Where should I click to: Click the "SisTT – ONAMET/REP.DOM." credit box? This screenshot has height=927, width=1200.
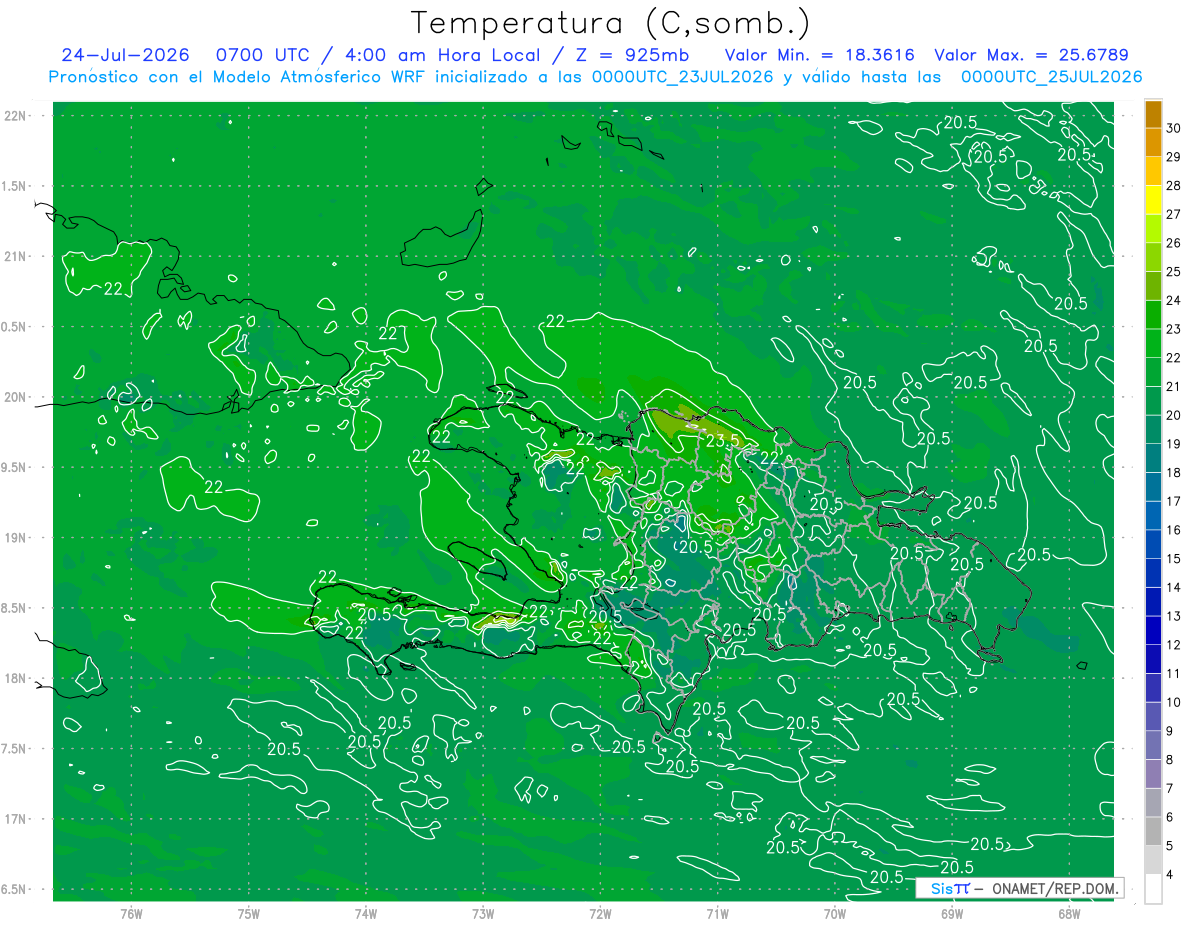pyautogui.click(x=1019, y=888)
